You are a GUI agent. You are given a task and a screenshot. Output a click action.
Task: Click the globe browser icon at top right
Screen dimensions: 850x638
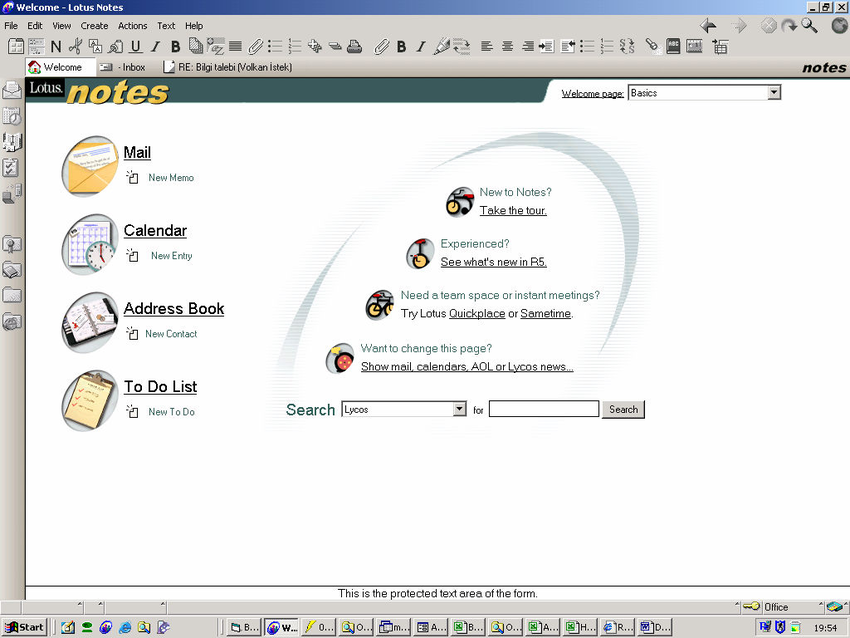839,25
